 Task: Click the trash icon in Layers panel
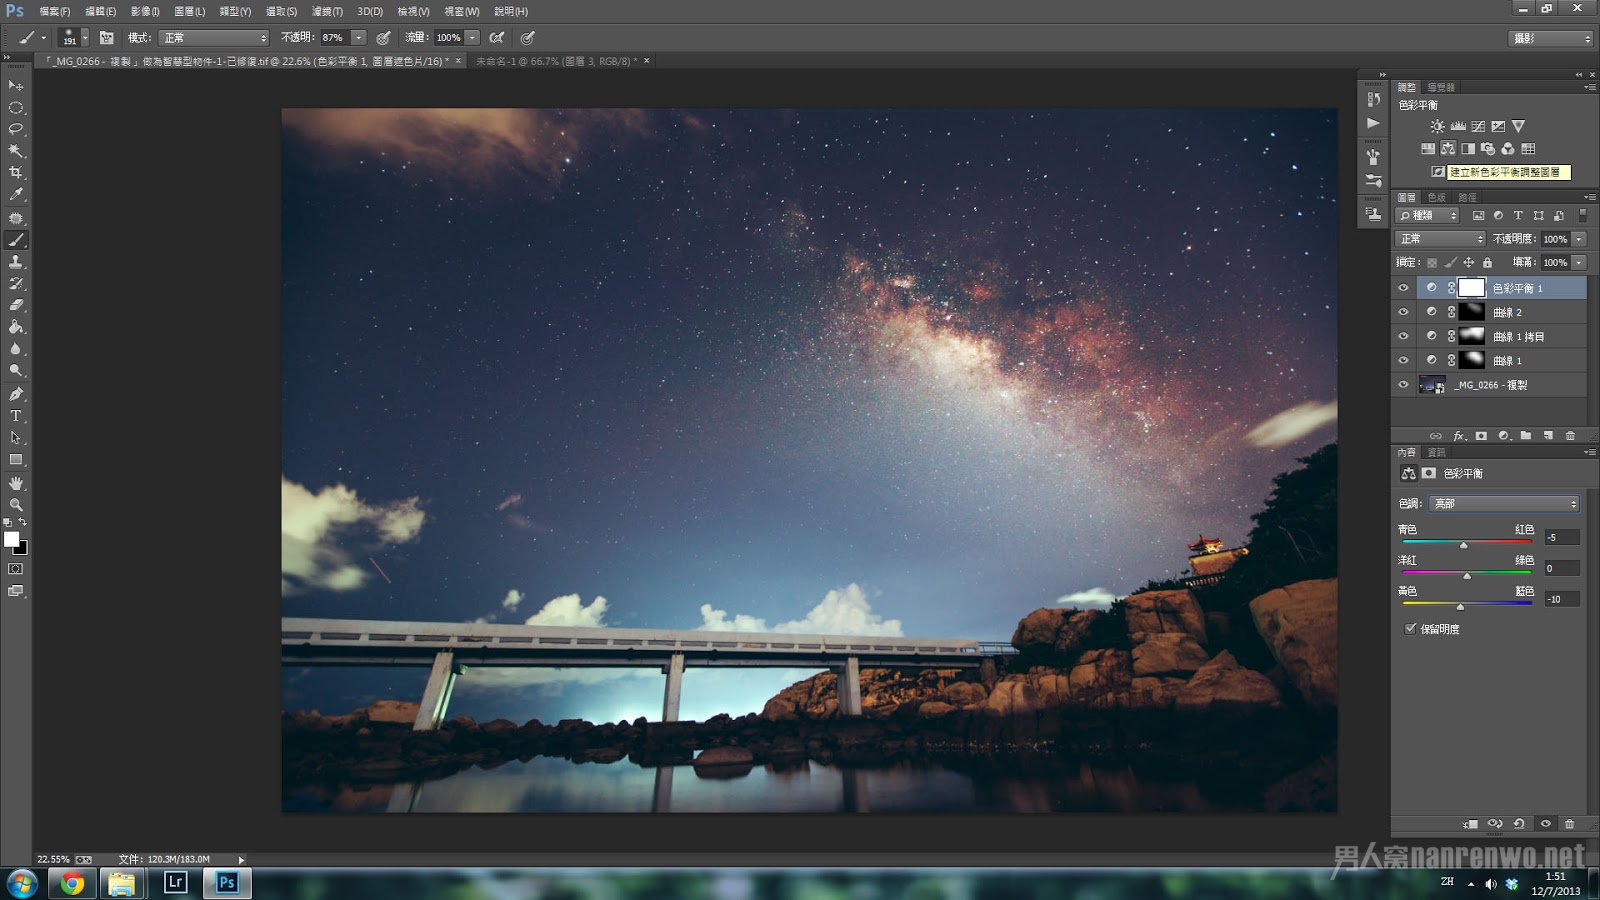click(1570, 436)
